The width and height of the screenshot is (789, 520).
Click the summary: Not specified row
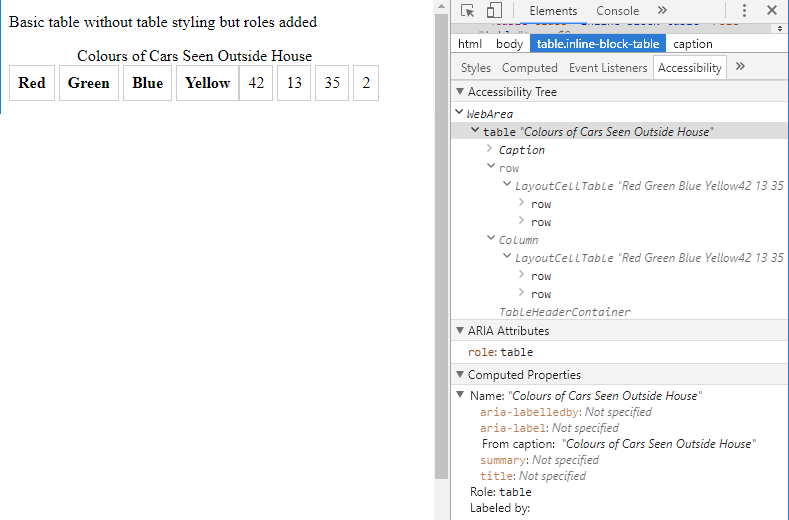click(539, 460)
